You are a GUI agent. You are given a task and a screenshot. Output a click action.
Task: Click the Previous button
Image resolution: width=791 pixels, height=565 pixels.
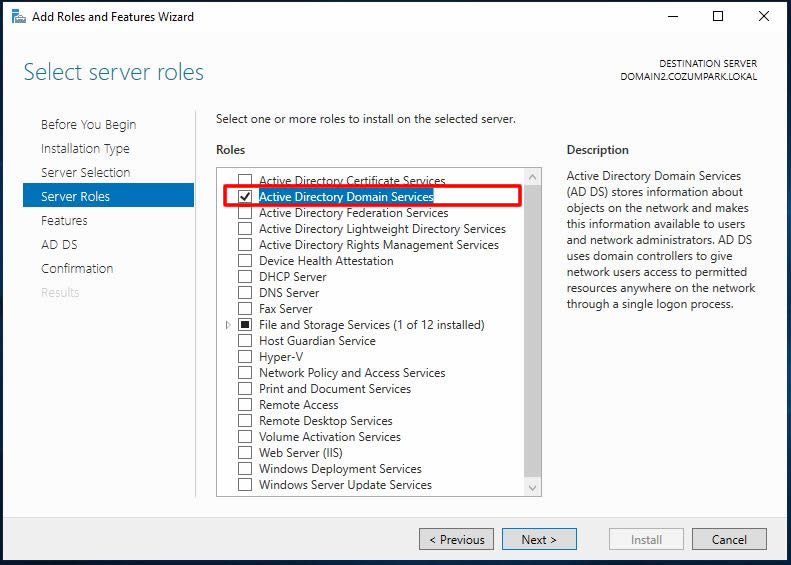pyautogui.click(x=457, y=539)
